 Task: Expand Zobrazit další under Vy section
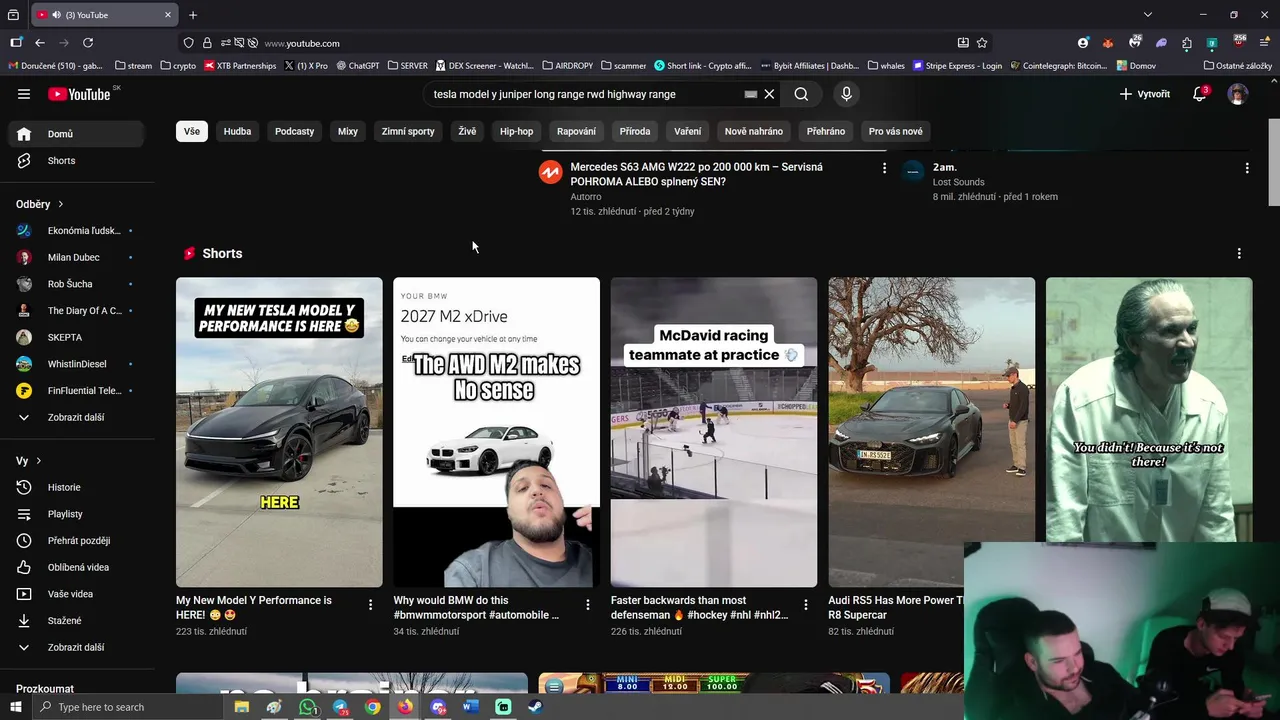[x=77, y=648]
